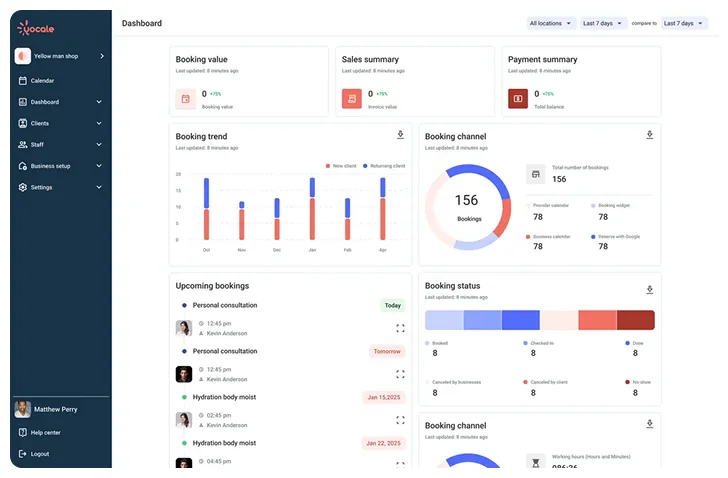Click the Jan 15,2025 date badge
This screenshot has height=478, width=728.
(x=384, y=398)
